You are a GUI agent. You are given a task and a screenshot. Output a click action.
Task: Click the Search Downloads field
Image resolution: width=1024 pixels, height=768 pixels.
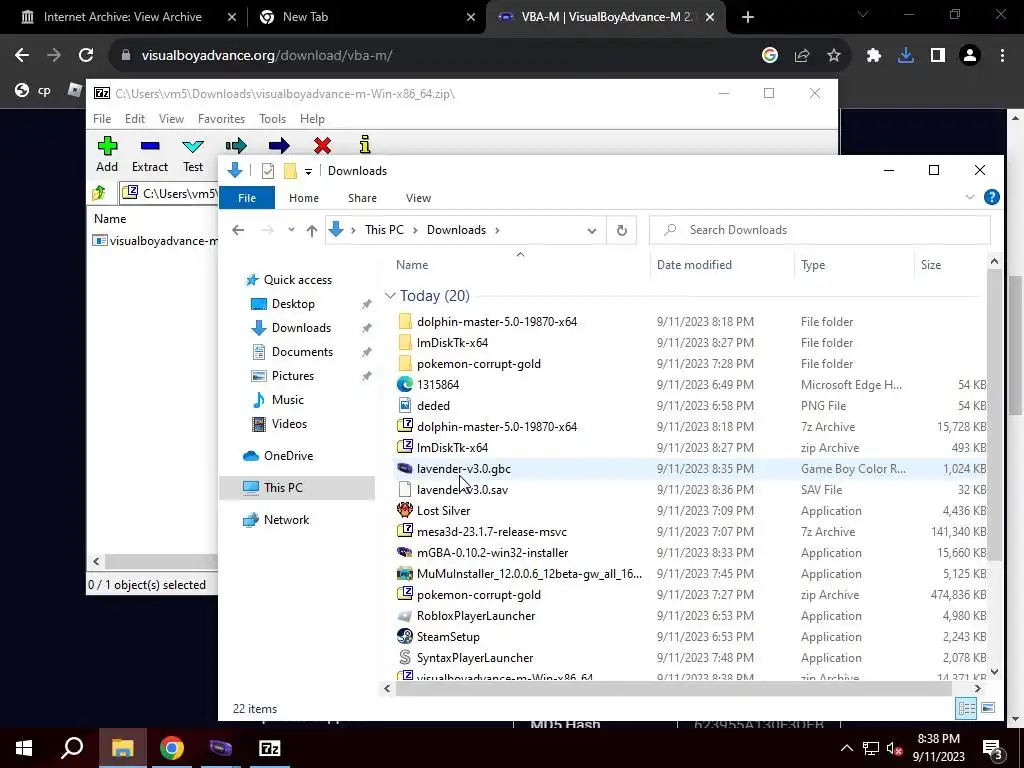pos(820,230)
